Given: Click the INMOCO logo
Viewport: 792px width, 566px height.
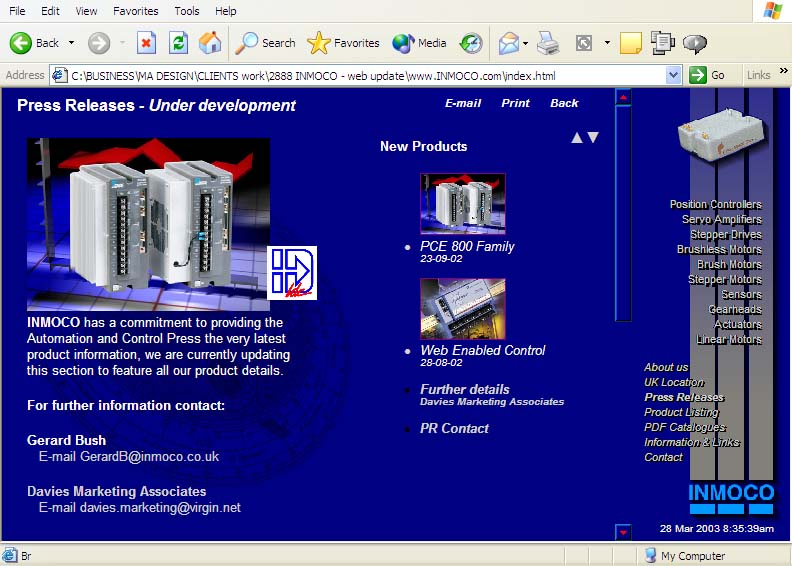Looking at the screenshot, I should pos(731,499).
